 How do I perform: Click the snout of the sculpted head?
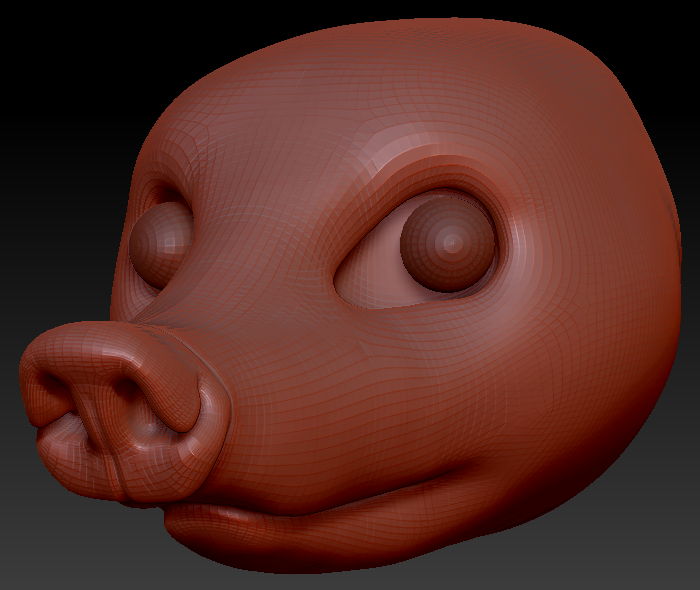pyautogui.click(x=125, y=413)
